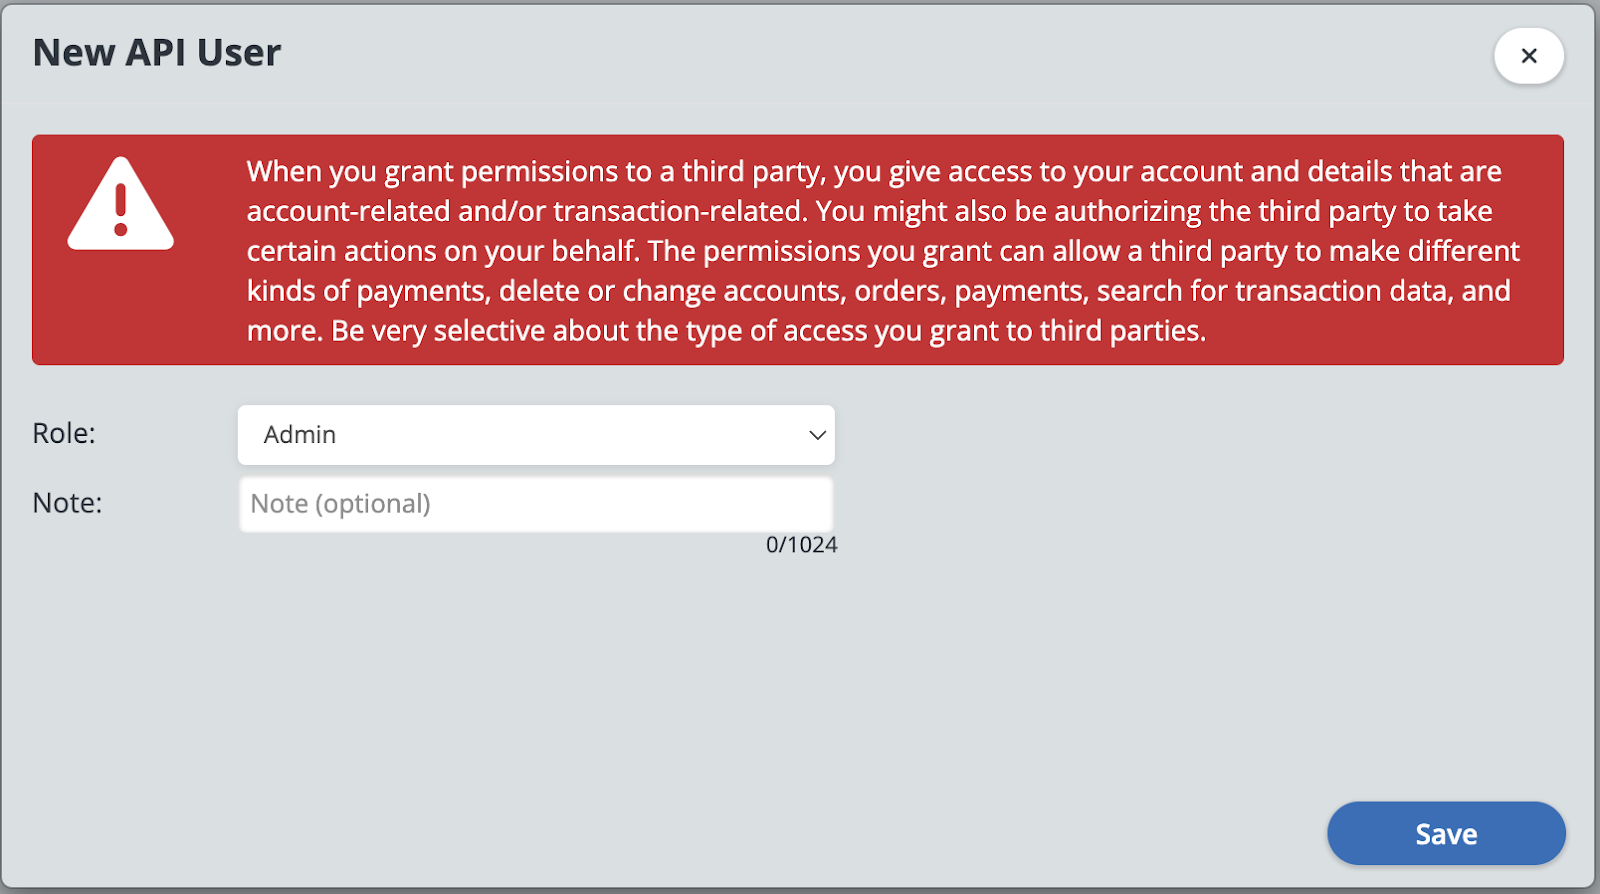This screenshot has height=894, width=1600.
Task: Click "account-related and/or transaction-related" warning text
Action: [x=525, y=212]
